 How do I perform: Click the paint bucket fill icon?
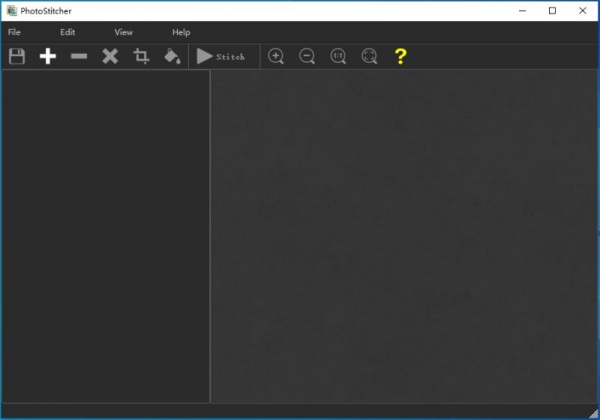pyautogui.click(x=172, y=56)
